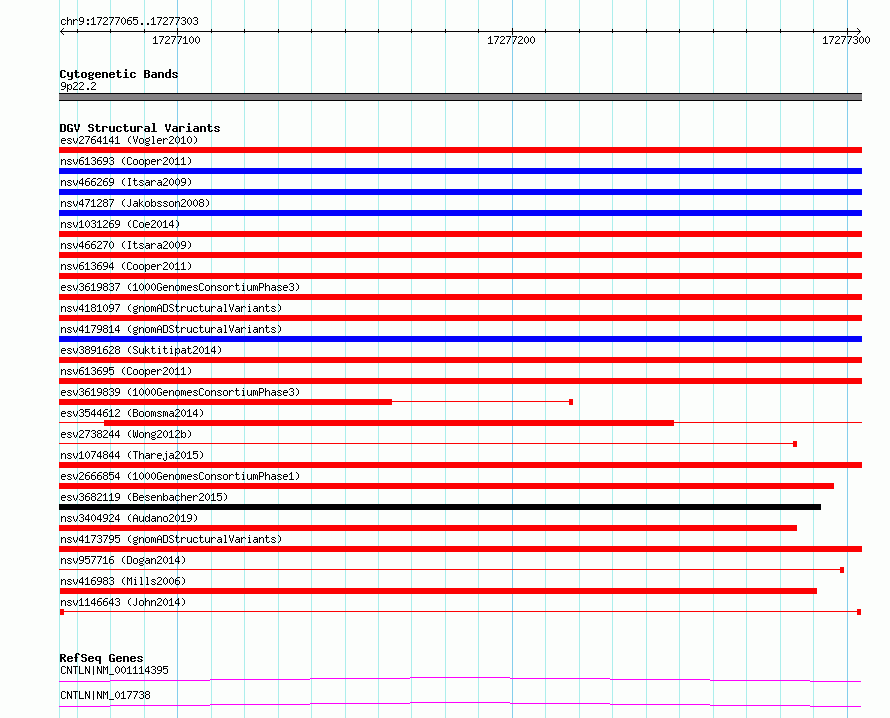Click the red bar under esv3891628
Screen dimensions: 890x718
coord(460,360)
